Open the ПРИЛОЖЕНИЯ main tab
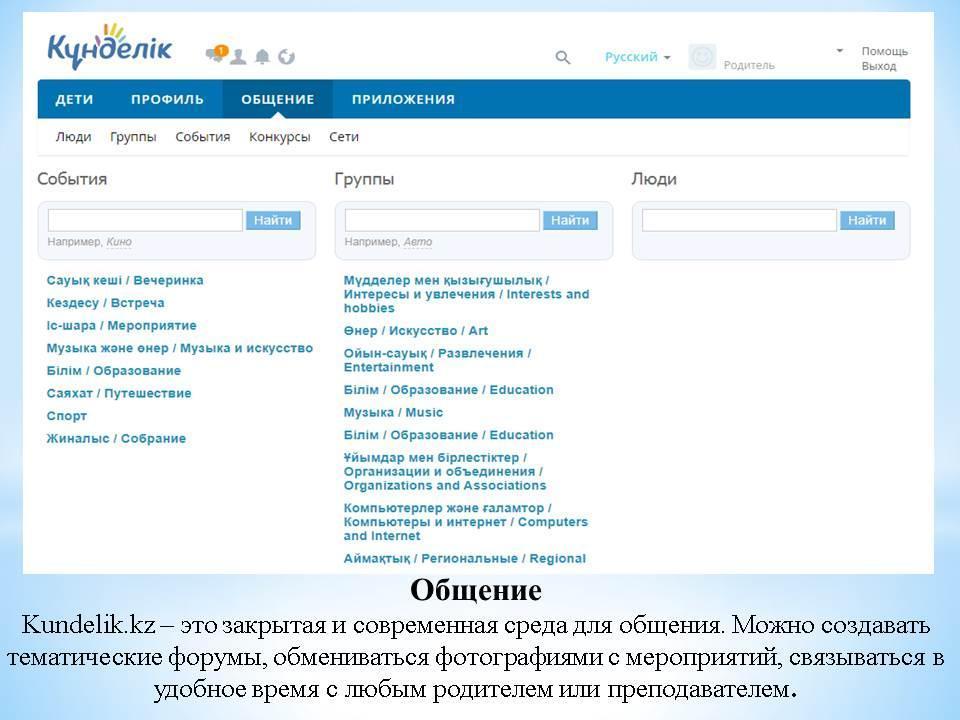Image resolution: width=960 pixels, height=720 pixels. (403, 99)
